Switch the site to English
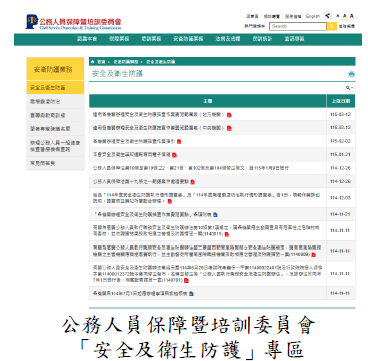Viewport: 368px width, 361px height. coord(313,16)
